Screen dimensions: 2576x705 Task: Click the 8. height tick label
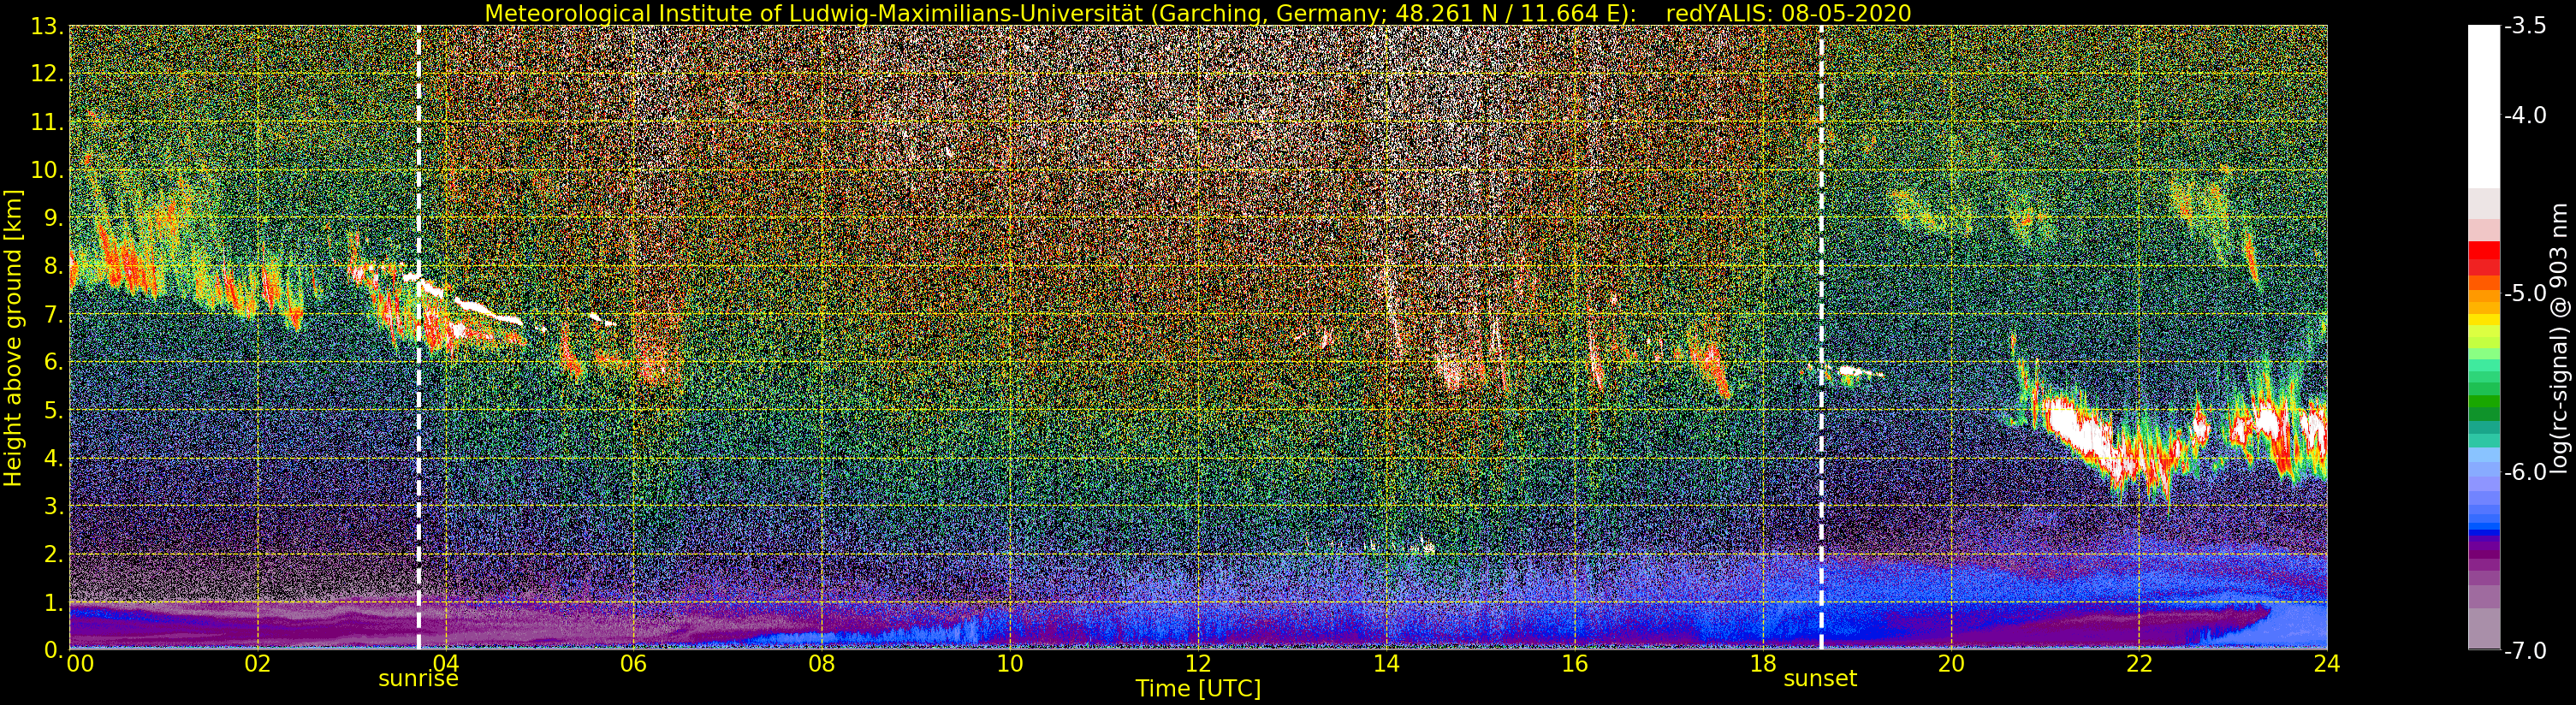(x=53, y=266)
